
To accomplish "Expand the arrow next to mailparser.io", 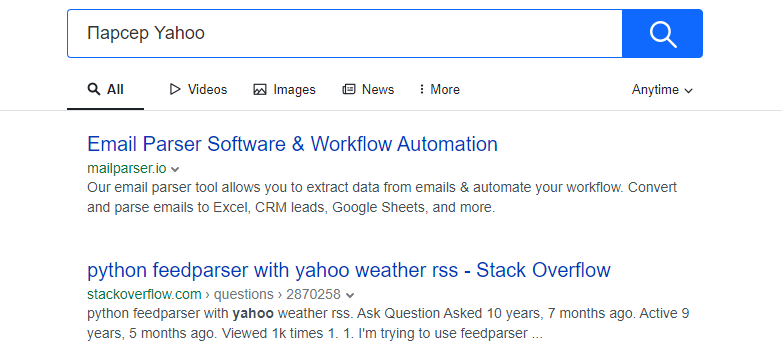I will [x=175, y=169].
